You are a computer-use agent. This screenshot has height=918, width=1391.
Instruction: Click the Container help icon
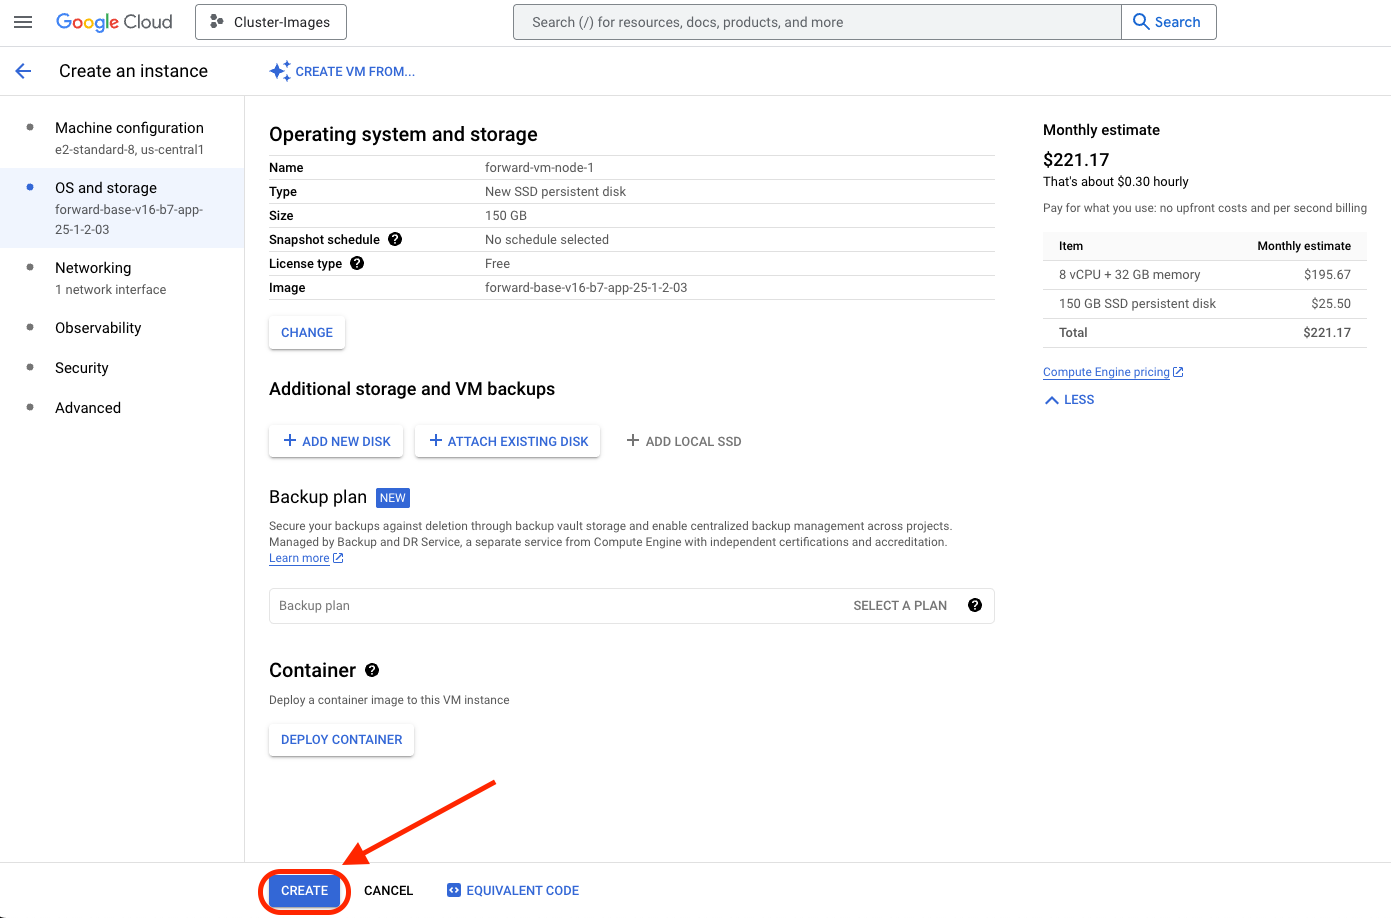(x=372, y=670)
